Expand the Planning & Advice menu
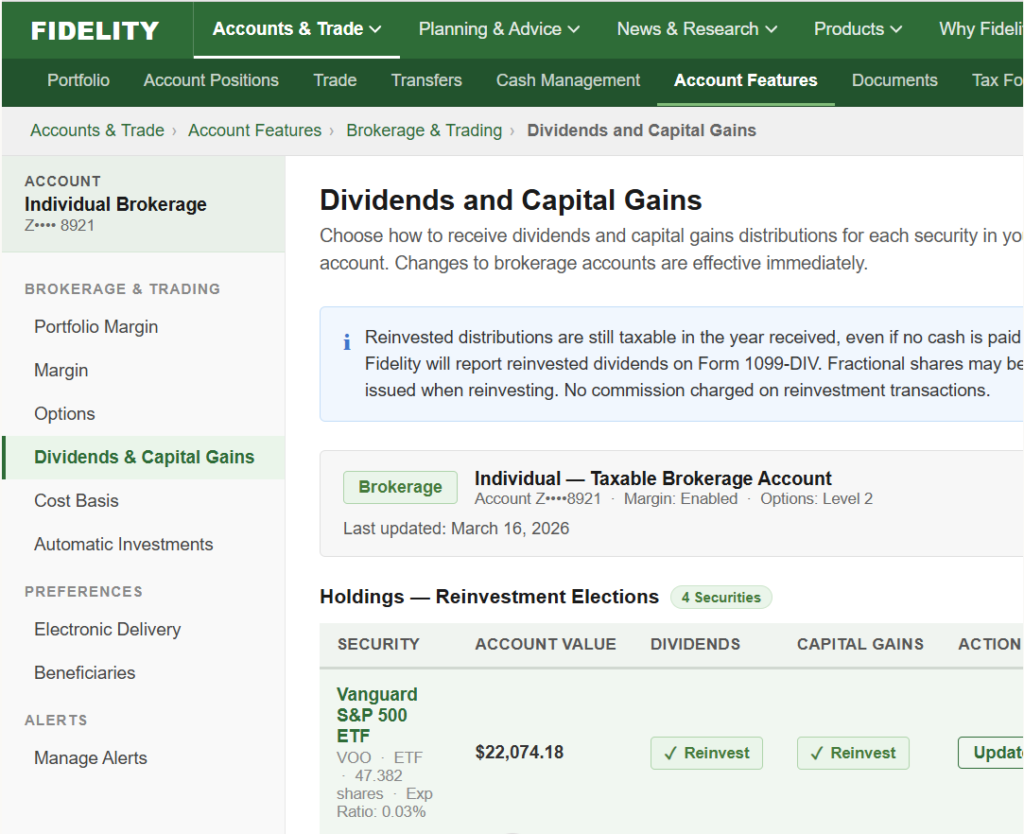The width and height of the screenshot is (1024, 834). pyautogui.click(x=499, y=29)
